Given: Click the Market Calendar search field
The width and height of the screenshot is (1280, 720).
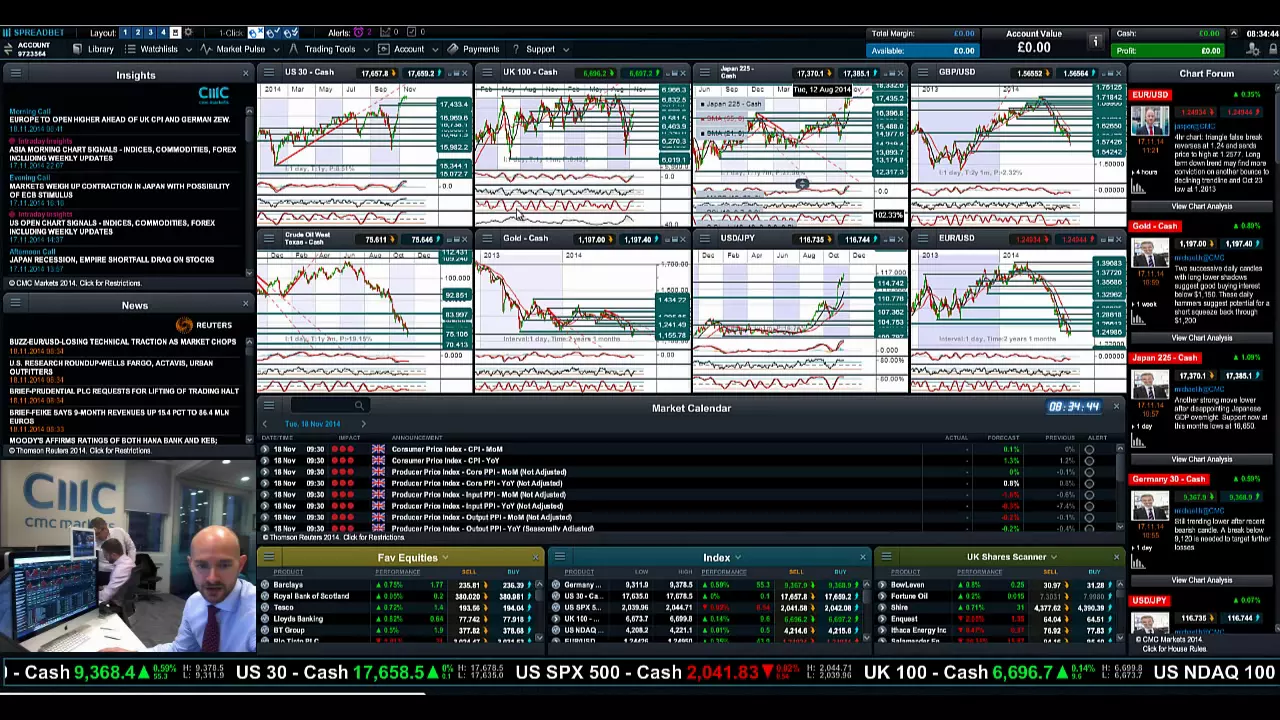Looking at the screenshot, I should pos(328,405).
